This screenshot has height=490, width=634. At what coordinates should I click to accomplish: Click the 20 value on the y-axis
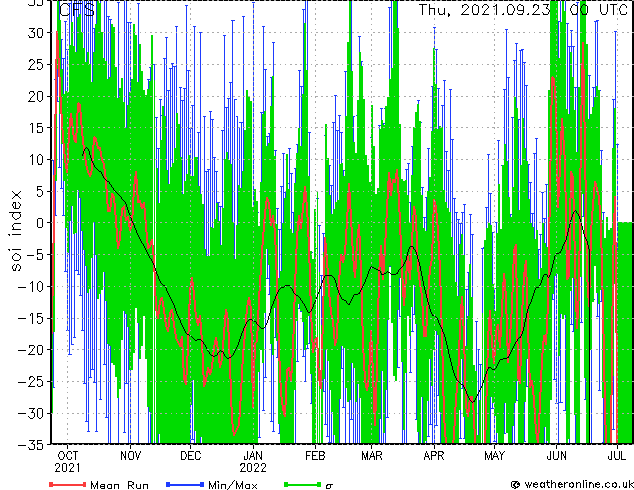click(36, 96)
